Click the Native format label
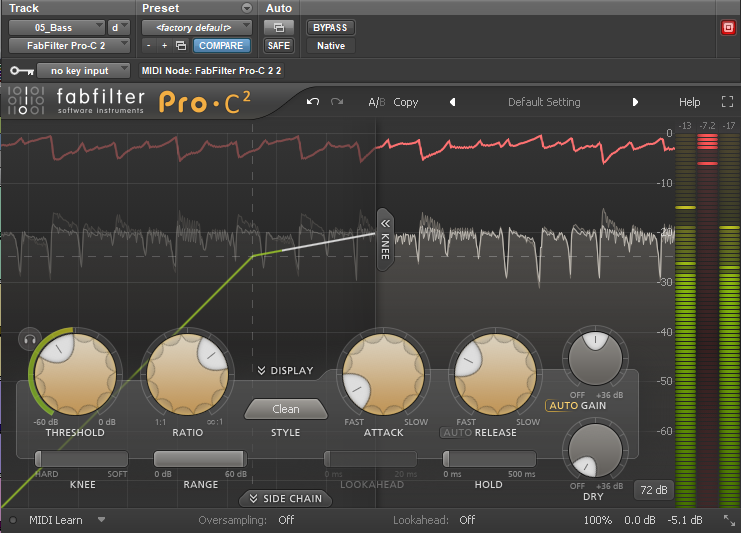This screenshot has width=741, height=533. tap(331, 45)
